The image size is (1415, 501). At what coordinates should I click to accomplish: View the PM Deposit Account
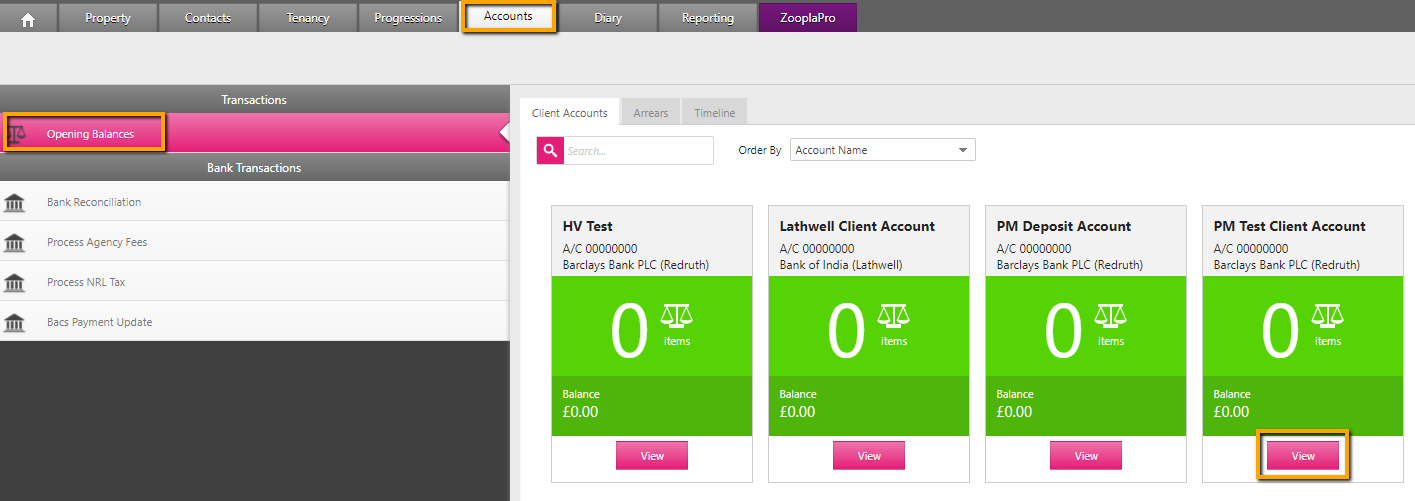1086,455
